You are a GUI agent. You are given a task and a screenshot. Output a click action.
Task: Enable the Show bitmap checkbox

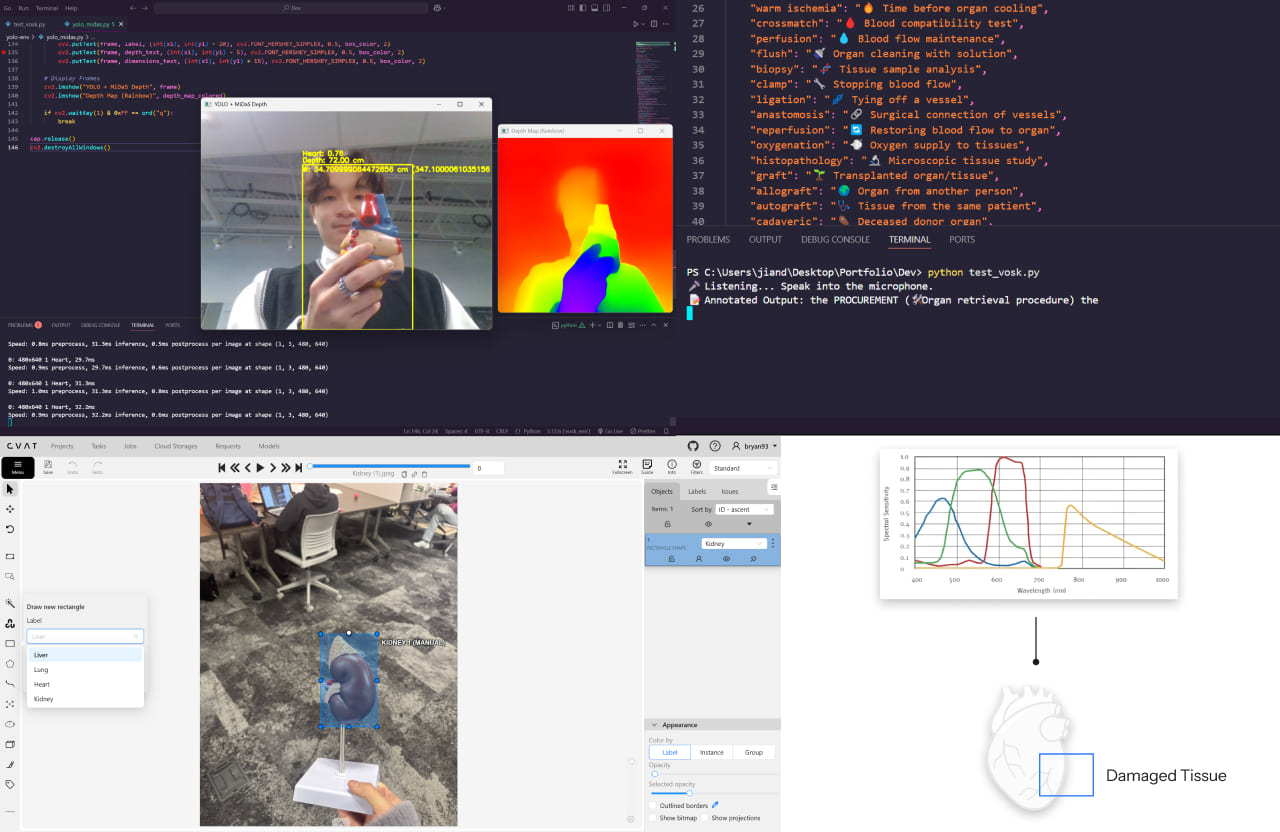click(x=653, y=817)
